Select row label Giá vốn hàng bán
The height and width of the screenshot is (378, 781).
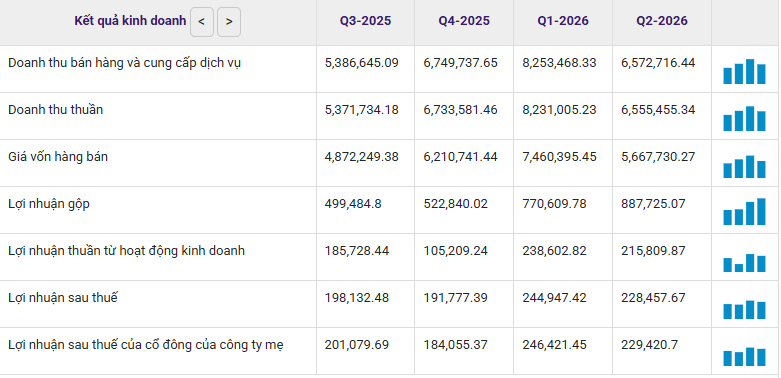(x=58, y=157)
